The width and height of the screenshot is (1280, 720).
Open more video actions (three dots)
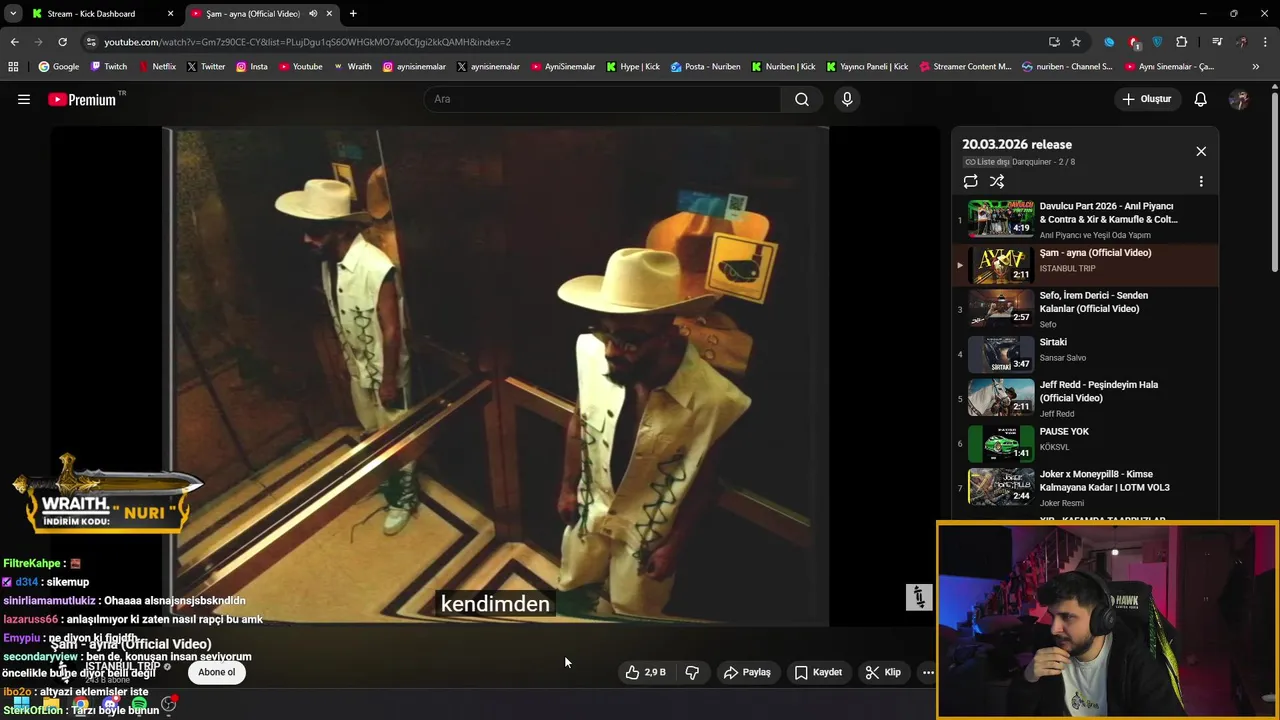(928, 672)
